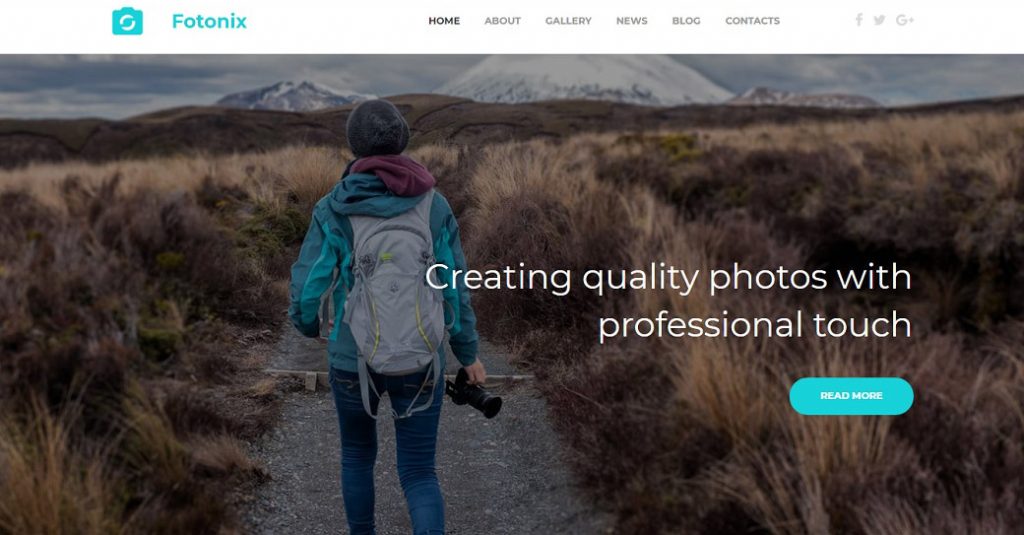
Task: Click the Fotonix brand name
Action: point(209,22)
